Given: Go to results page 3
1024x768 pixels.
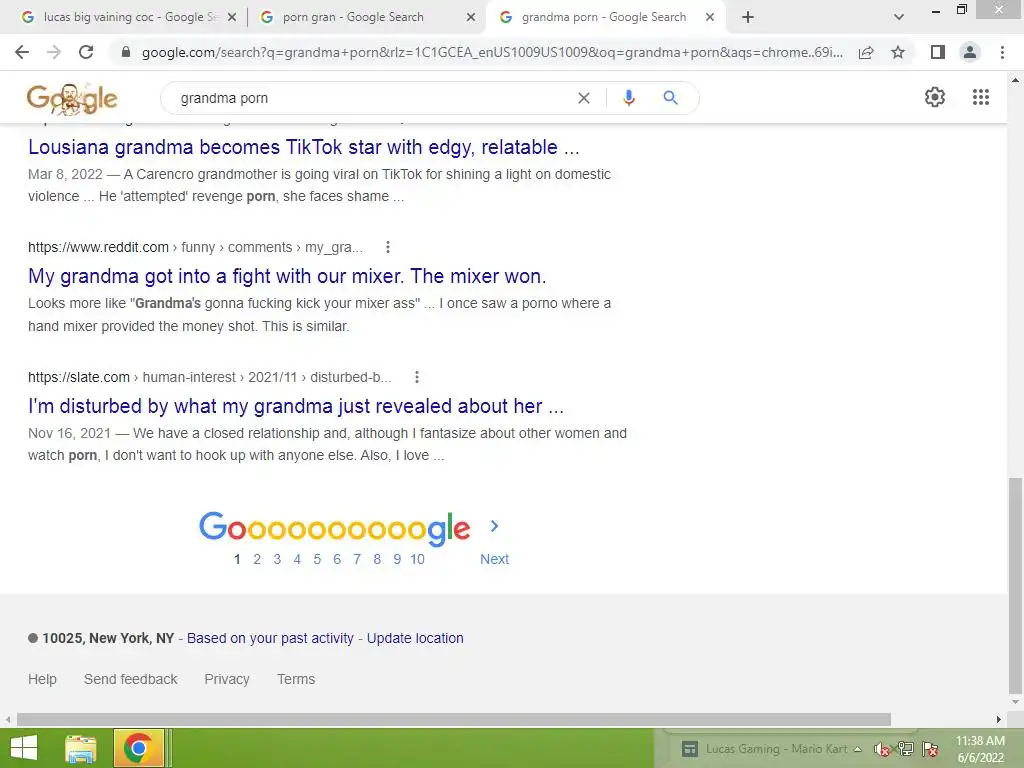Looking at the screenshot, I should click(277, 559).
